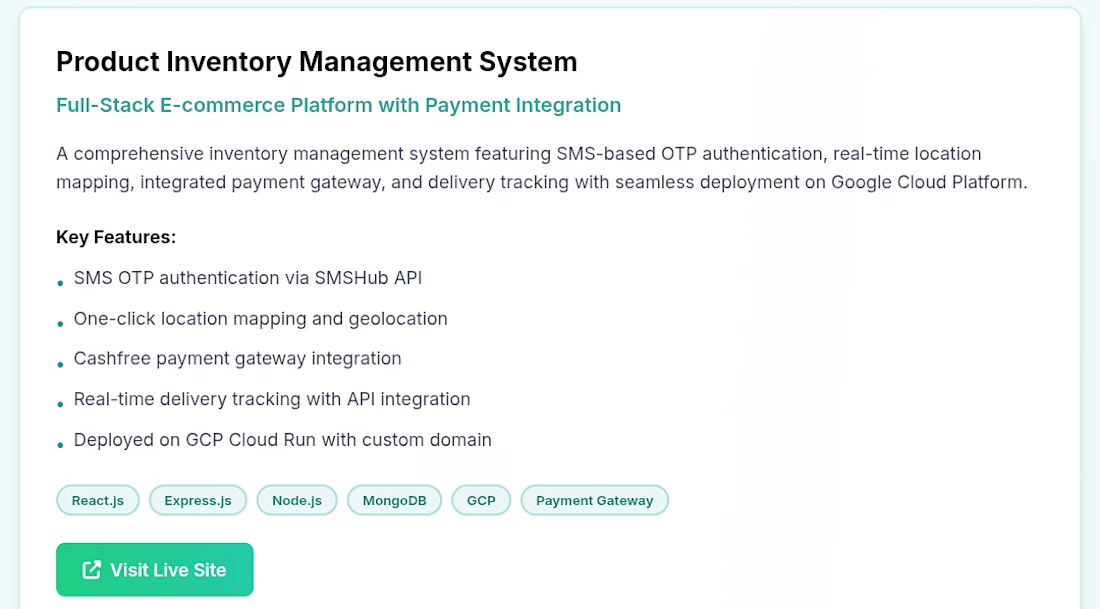Click the MongoDB tag pill
The width and height of the screenshot is (1100, 609).
[394, 500]
